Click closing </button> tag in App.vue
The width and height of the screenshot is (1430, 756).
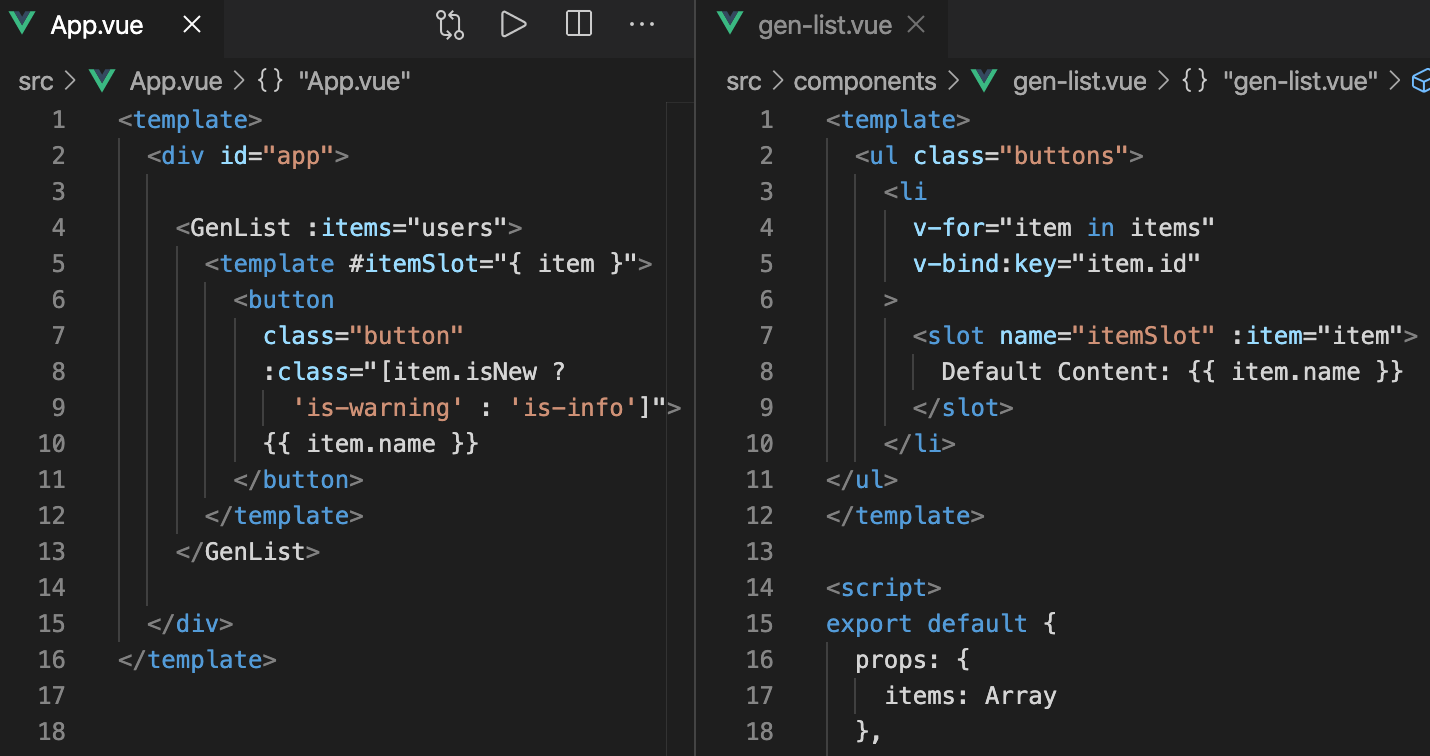(298, 479)
